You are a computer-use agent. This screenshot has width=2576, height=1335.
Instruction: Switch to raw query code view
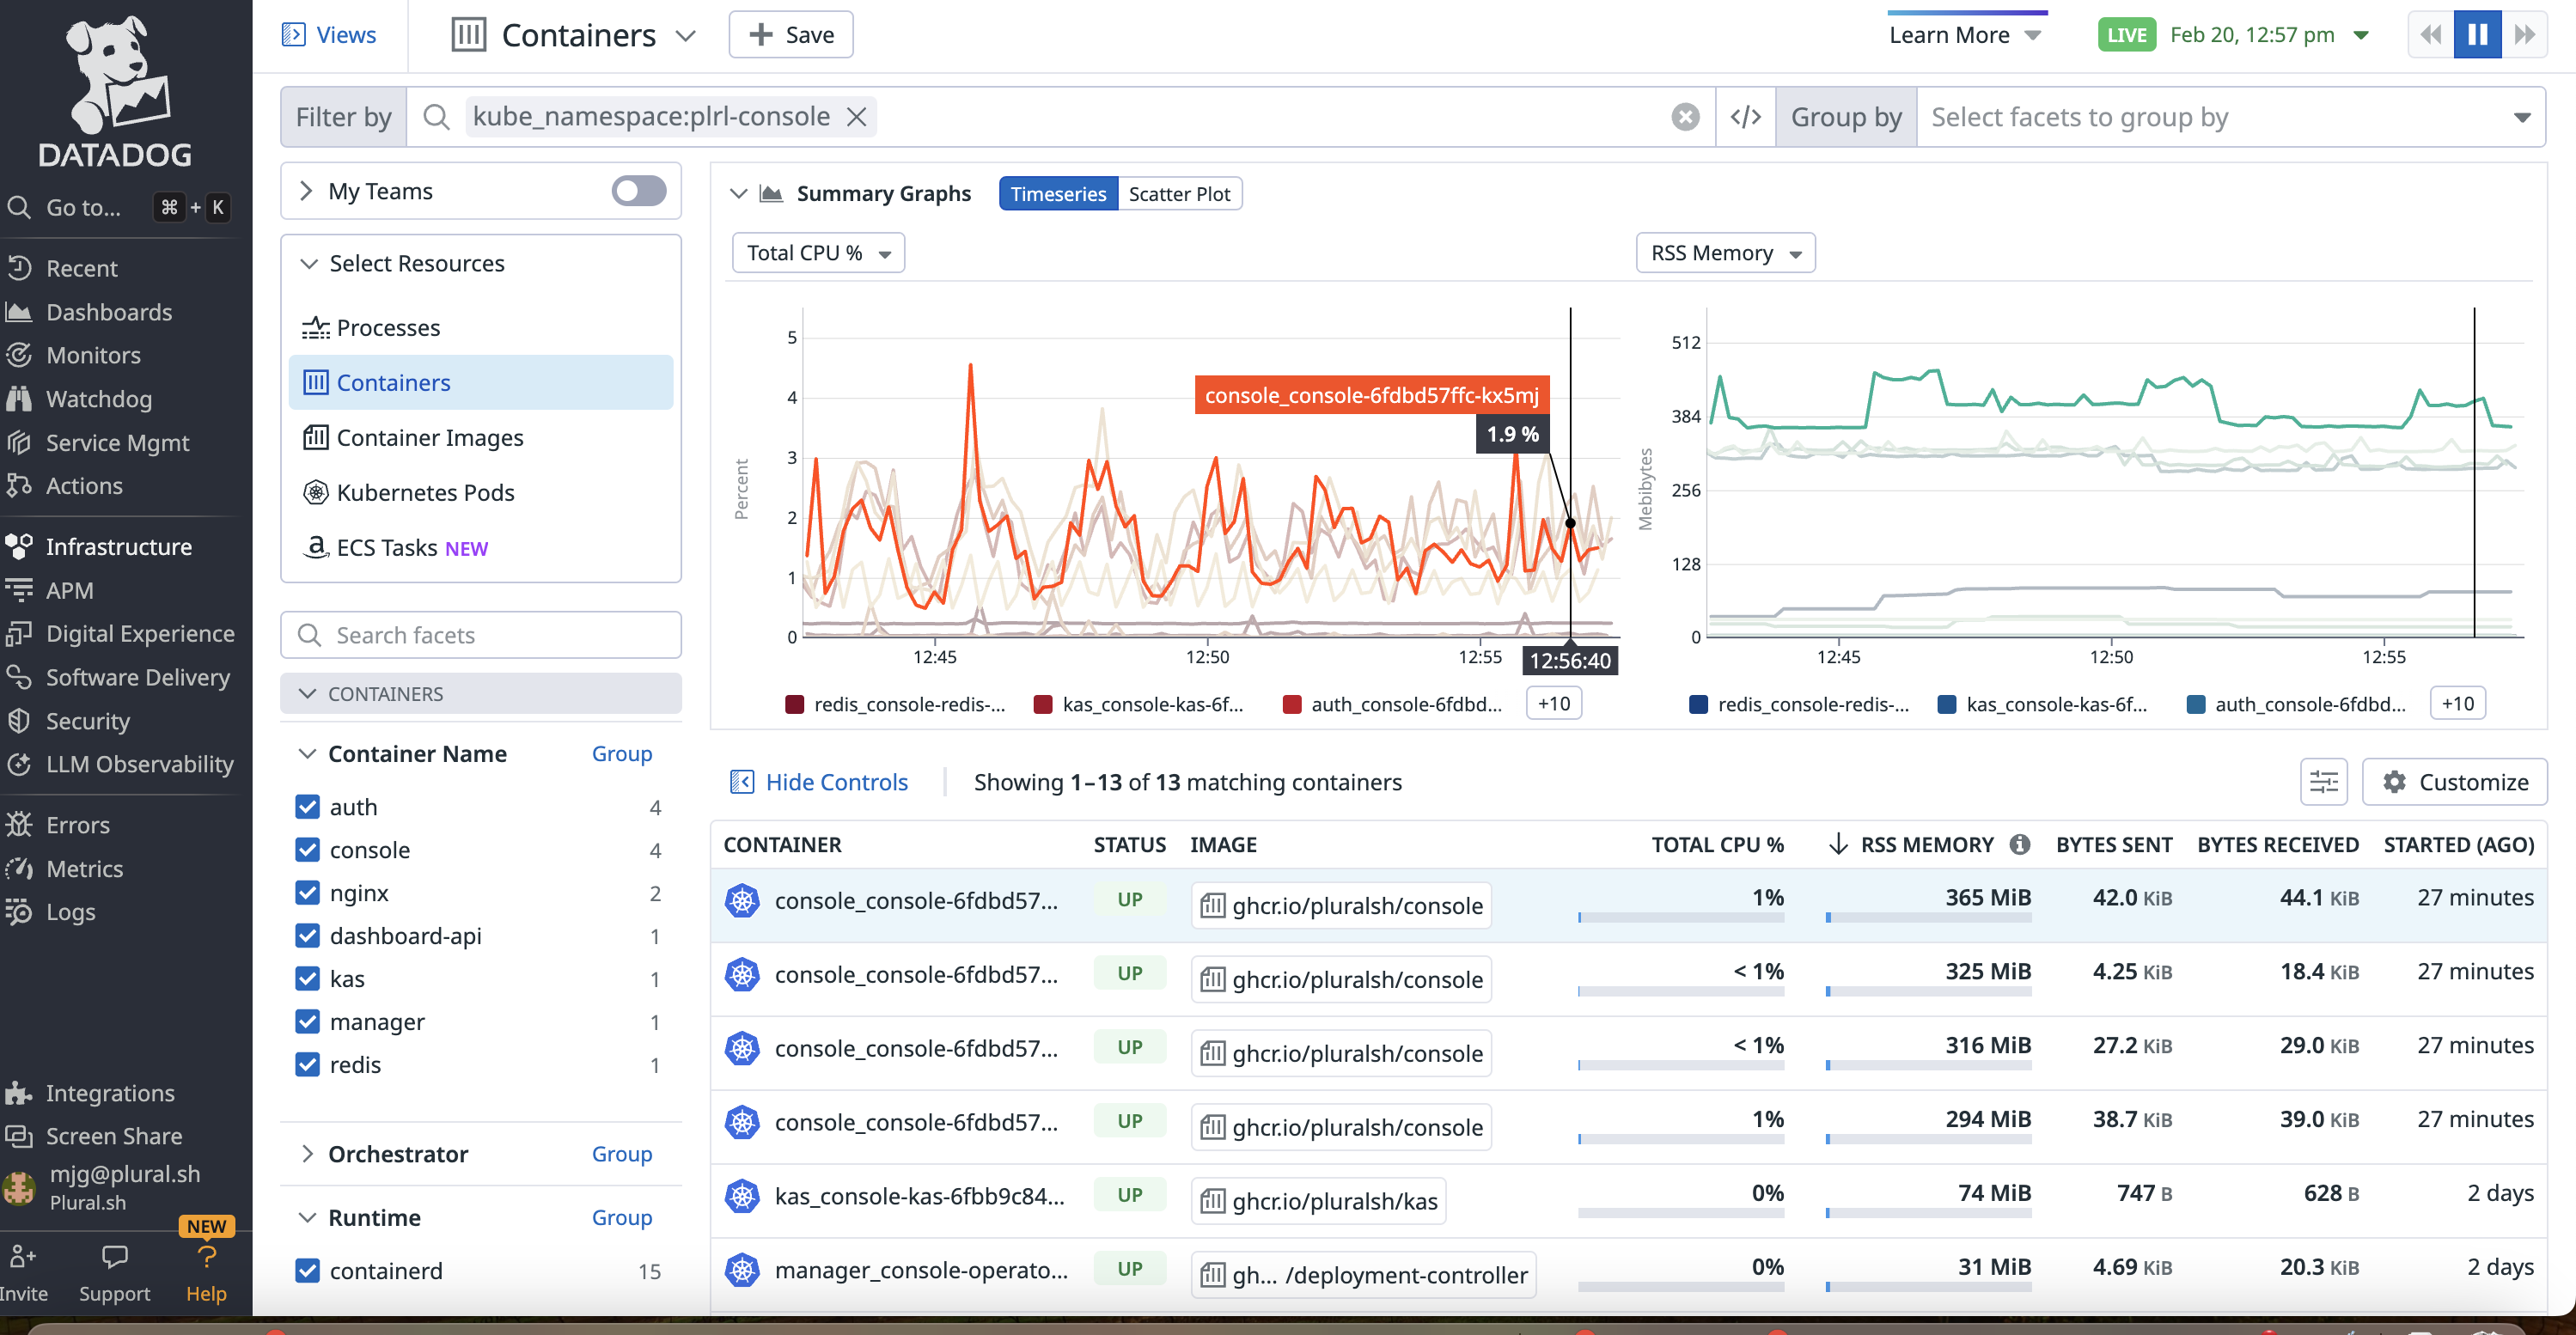click(1746, 117)
